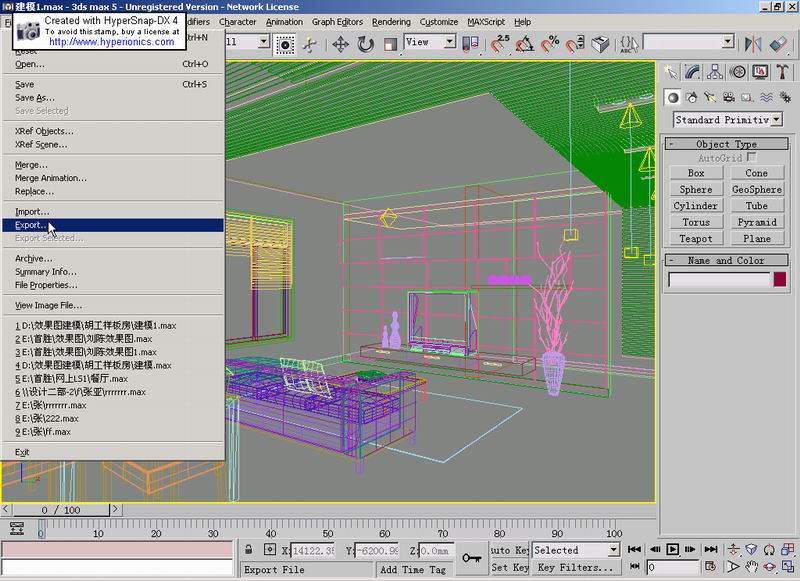Viewport: 800px width, 581px height.
Task: Open Named Selection Sets dialog icon
Action: pyautogui.click(x=629, y=44)
